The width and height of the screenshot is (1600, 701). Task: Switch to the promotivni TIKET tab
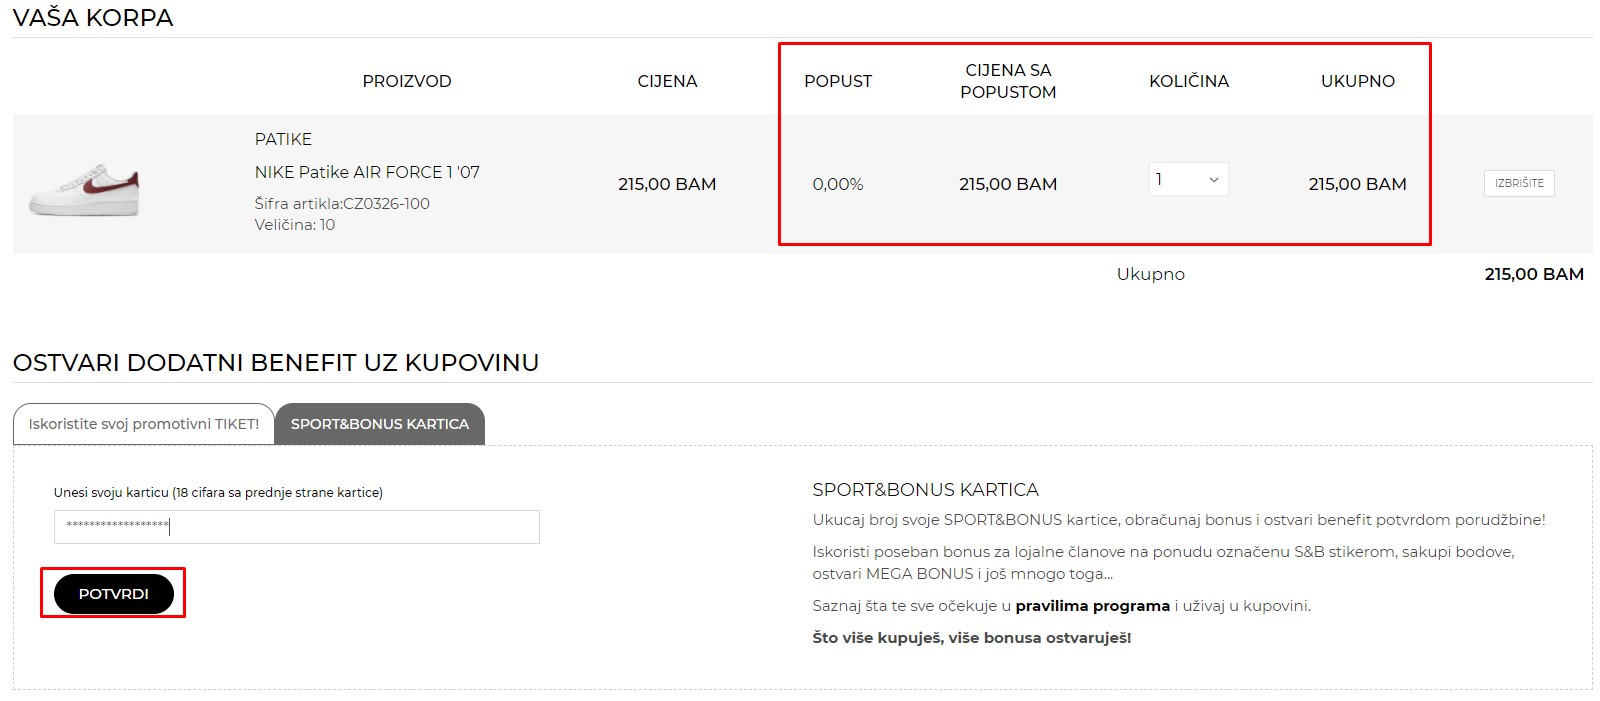143,424
